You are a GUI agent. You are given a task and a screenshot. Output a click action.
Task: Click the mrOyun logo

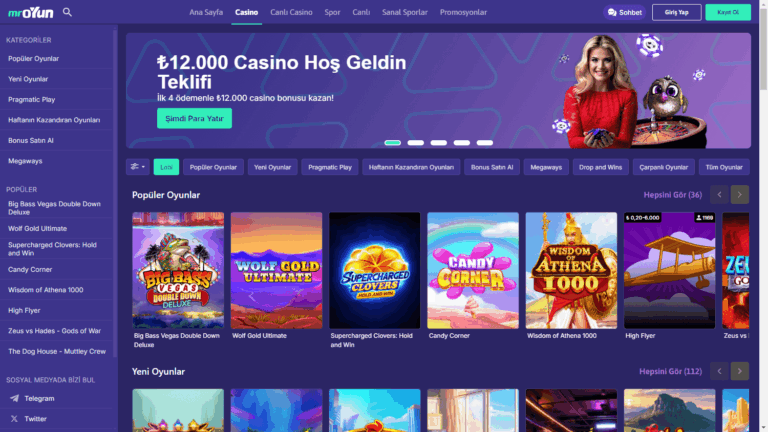[x=30, y=13]
